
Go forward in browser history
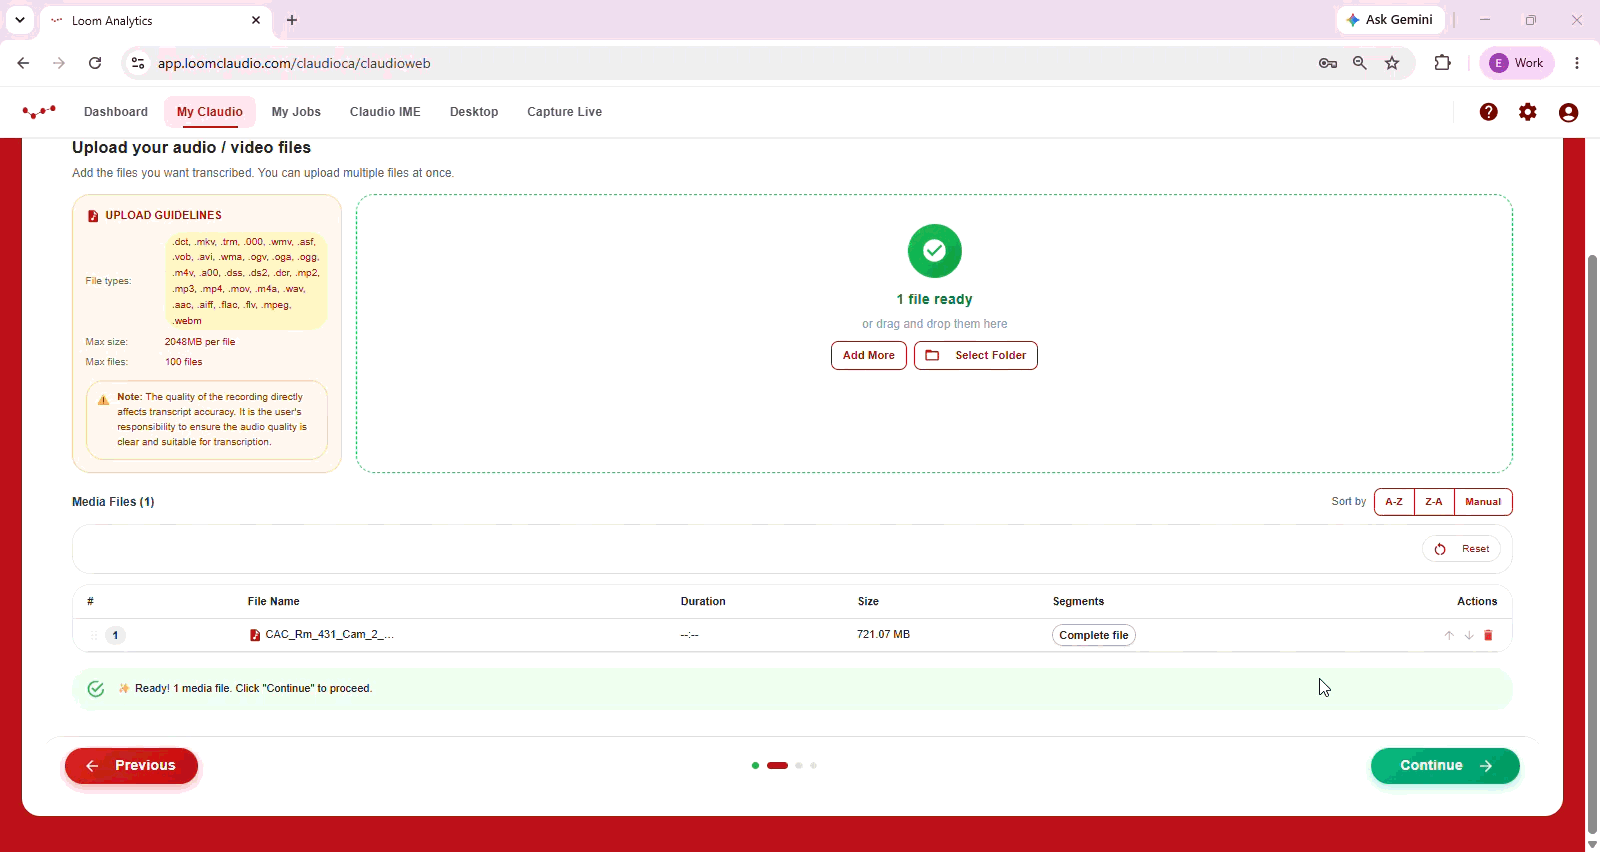pos(59,63)
